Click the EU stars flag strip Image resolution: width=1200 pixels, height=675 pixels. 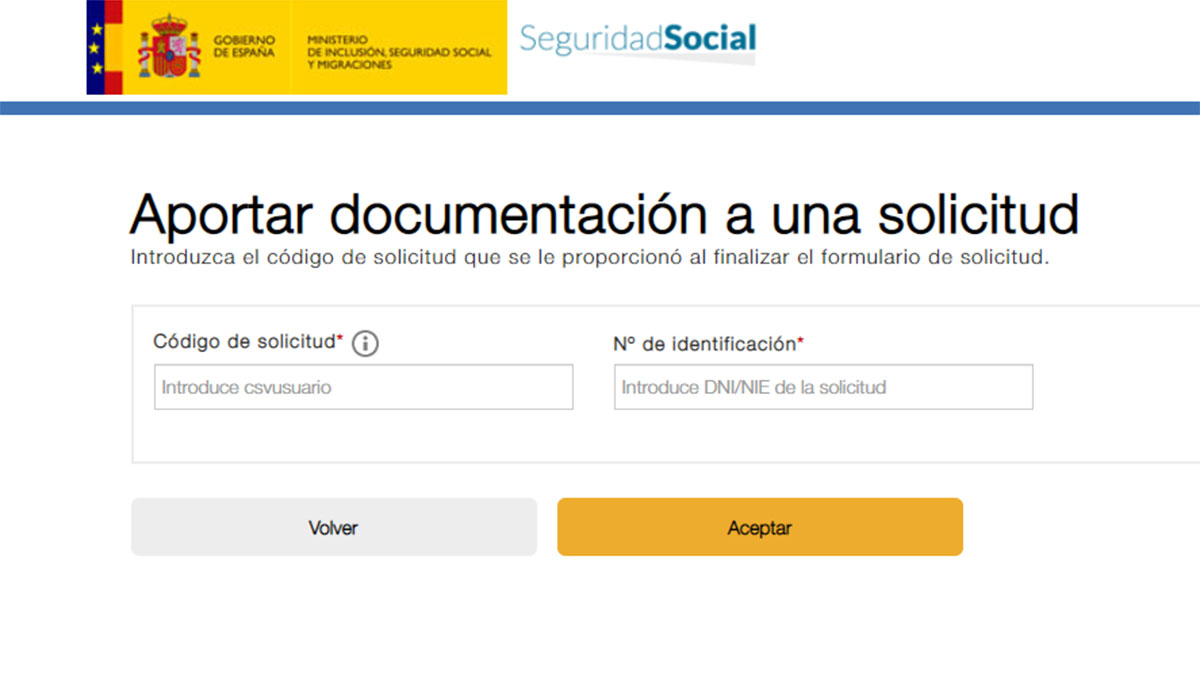pyautogui.click(x=95, y=47)
